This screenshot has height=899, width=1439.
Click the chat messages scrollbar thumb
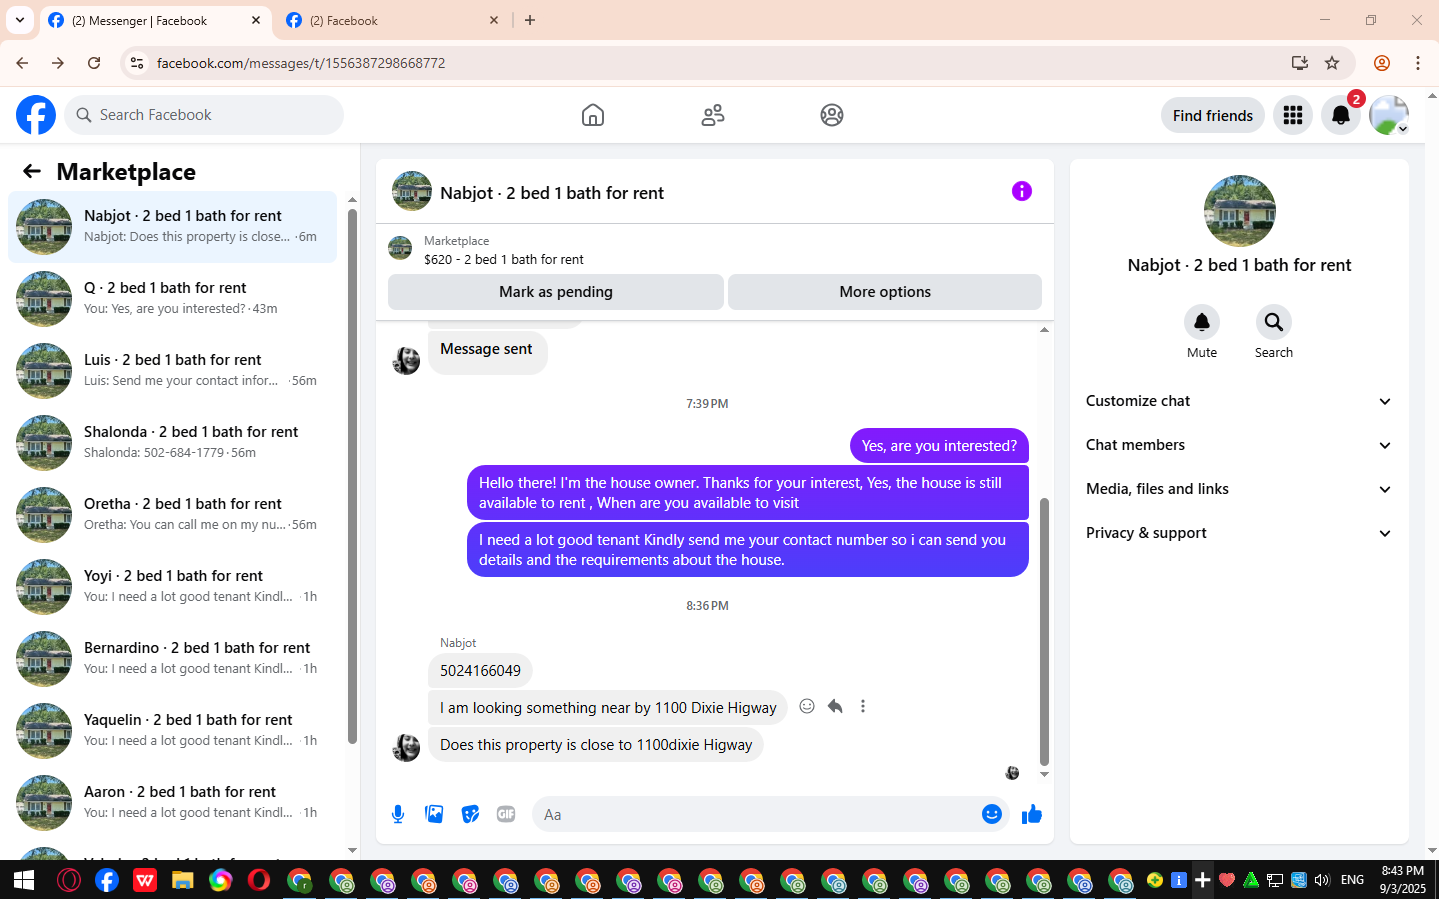(x=1044, y=631)
